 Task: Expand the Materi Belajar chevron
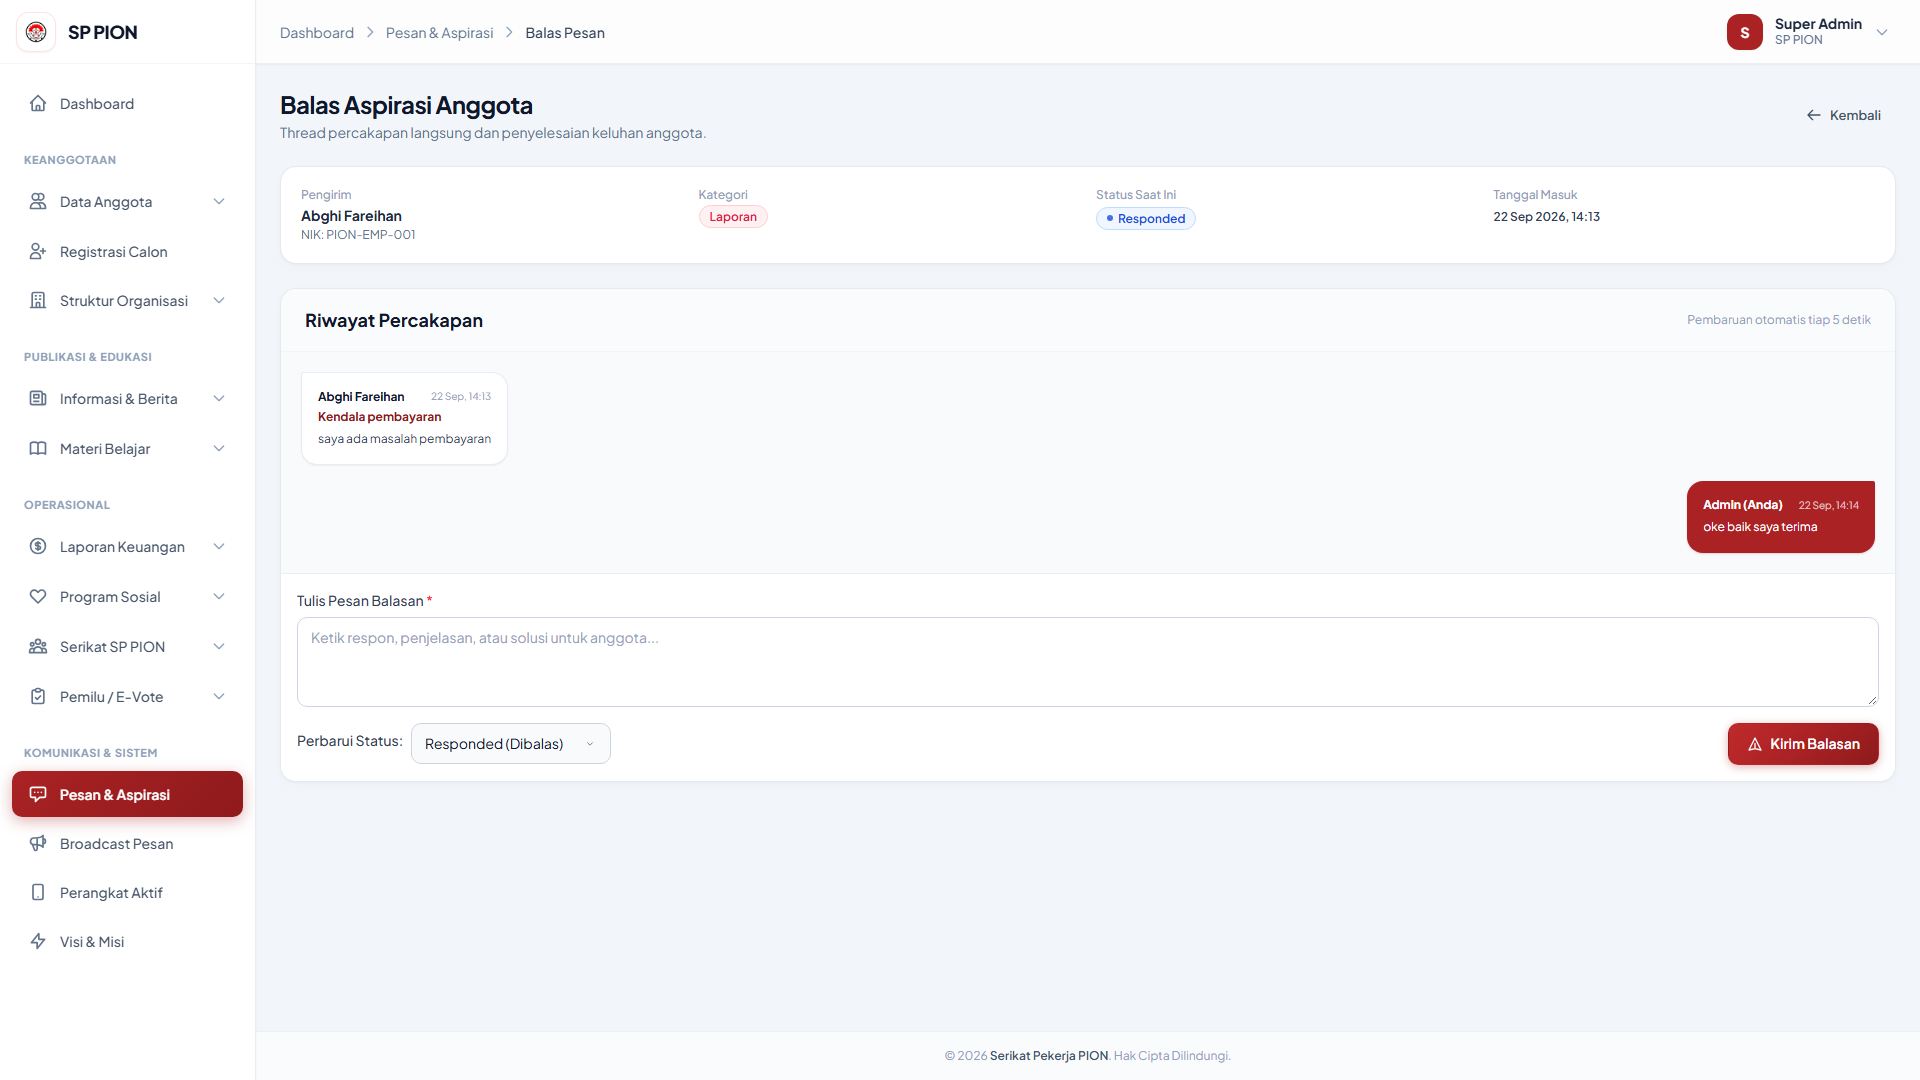[219, 449]
